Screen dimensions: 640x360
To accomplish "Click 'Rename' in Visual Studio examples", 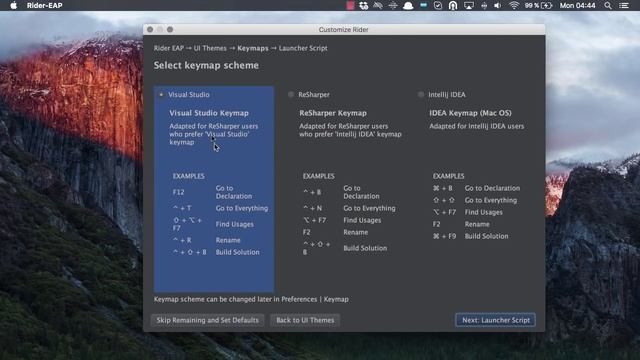I will (x=228, y=240).
